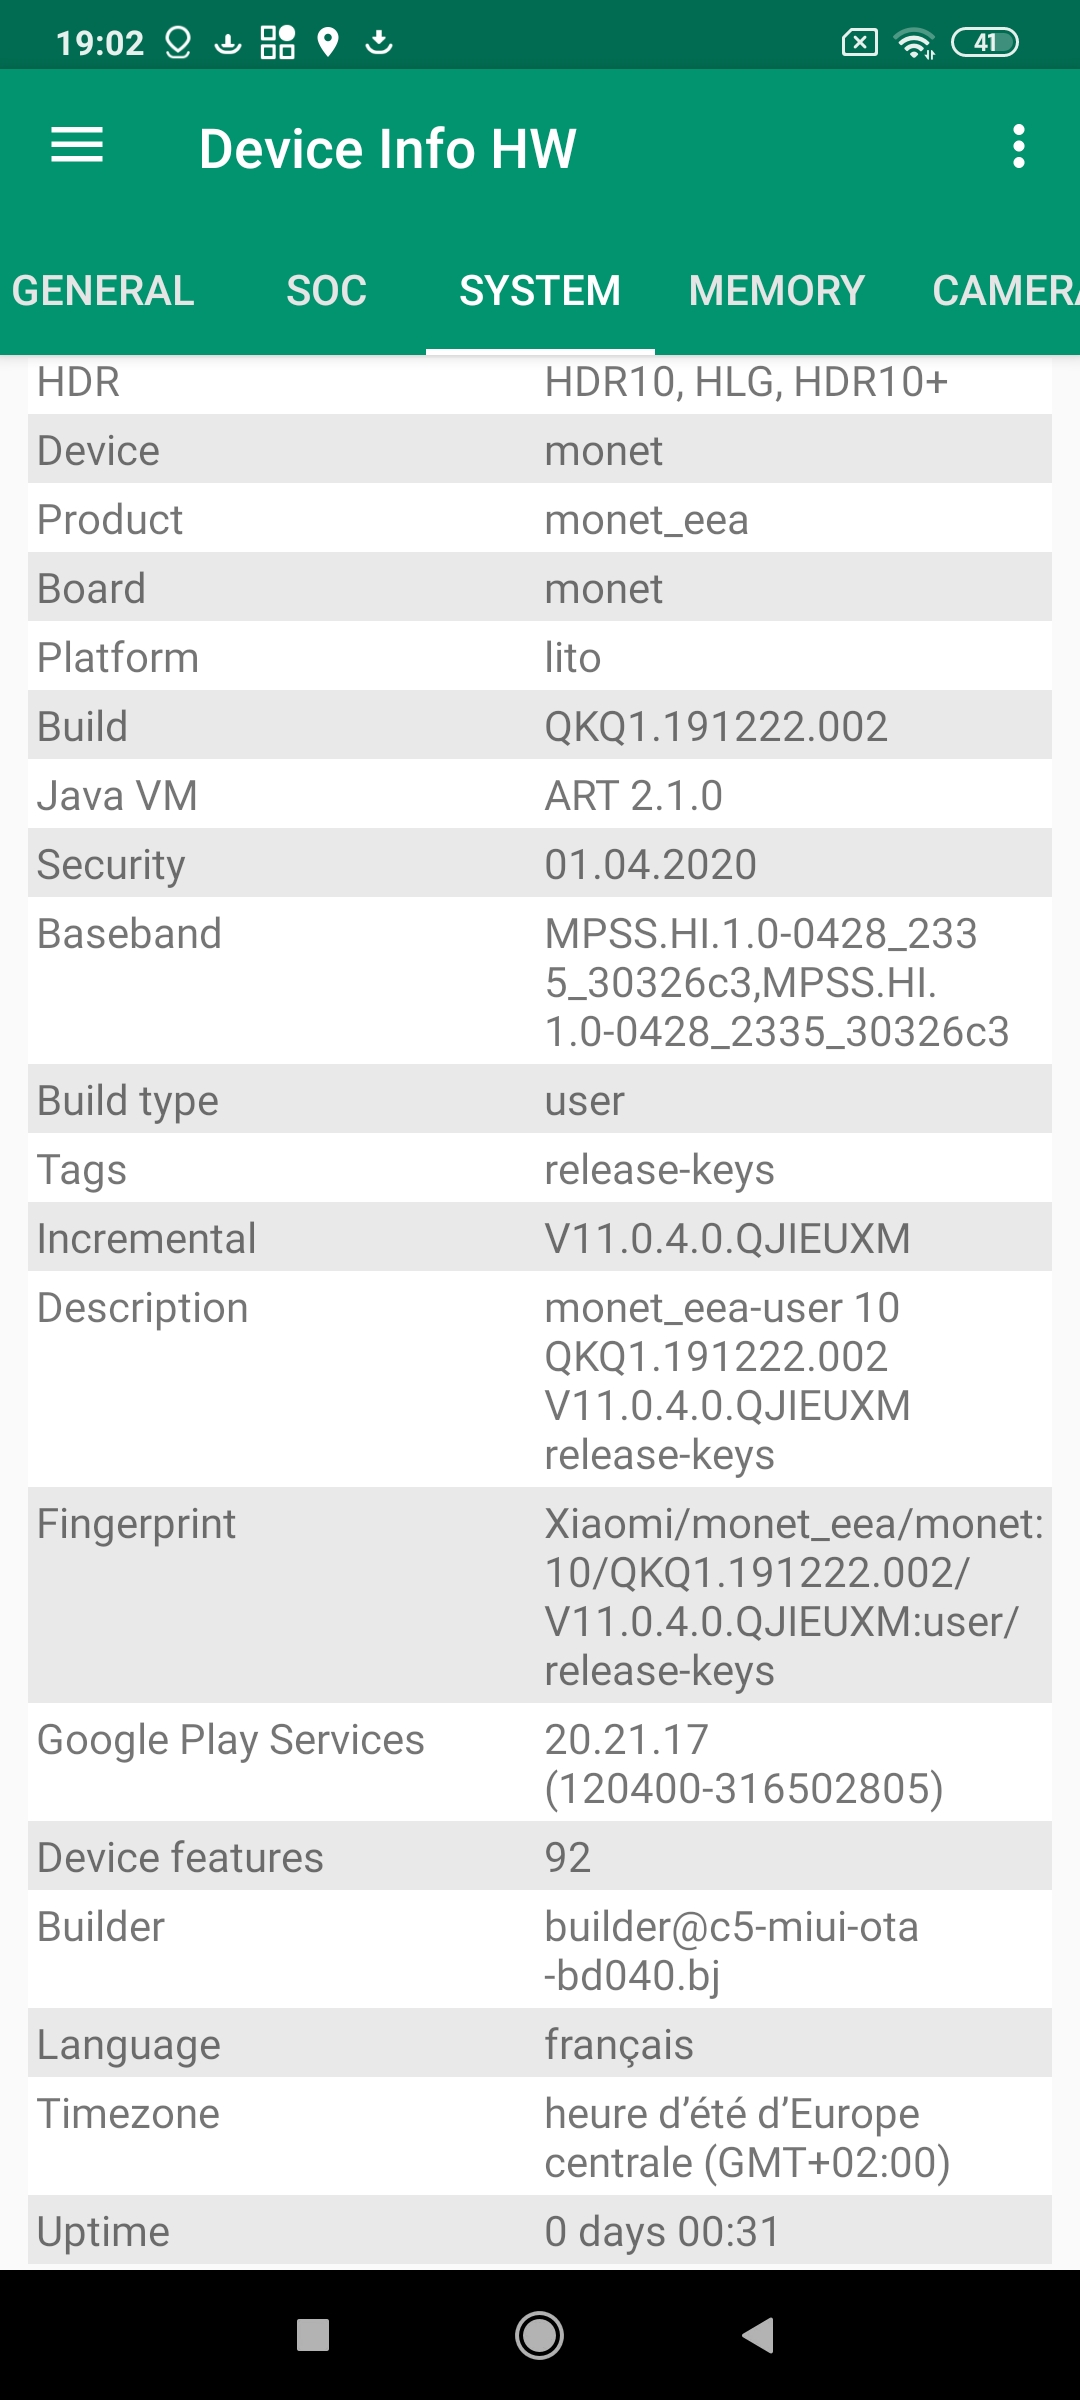
Task: Select the SYSTEM tab
Action: point(540,291)
